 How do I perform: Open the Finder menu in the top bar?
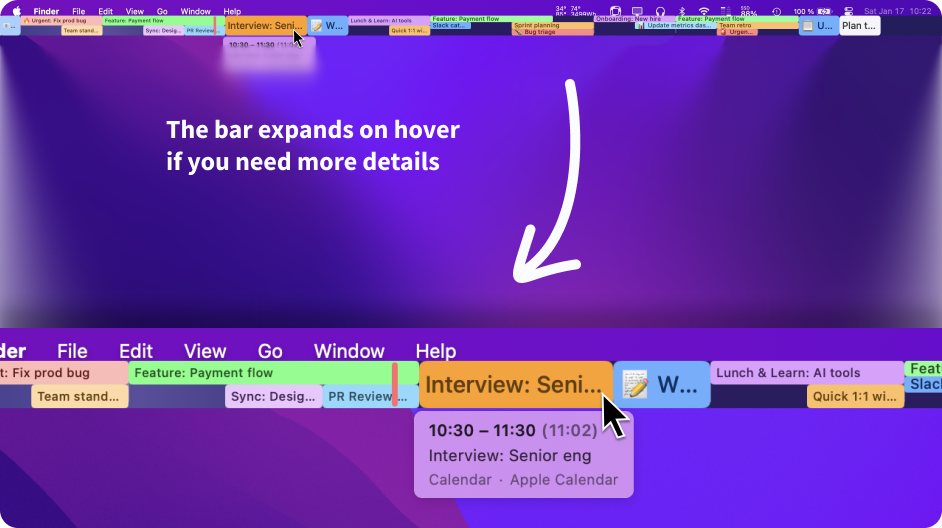46,11
